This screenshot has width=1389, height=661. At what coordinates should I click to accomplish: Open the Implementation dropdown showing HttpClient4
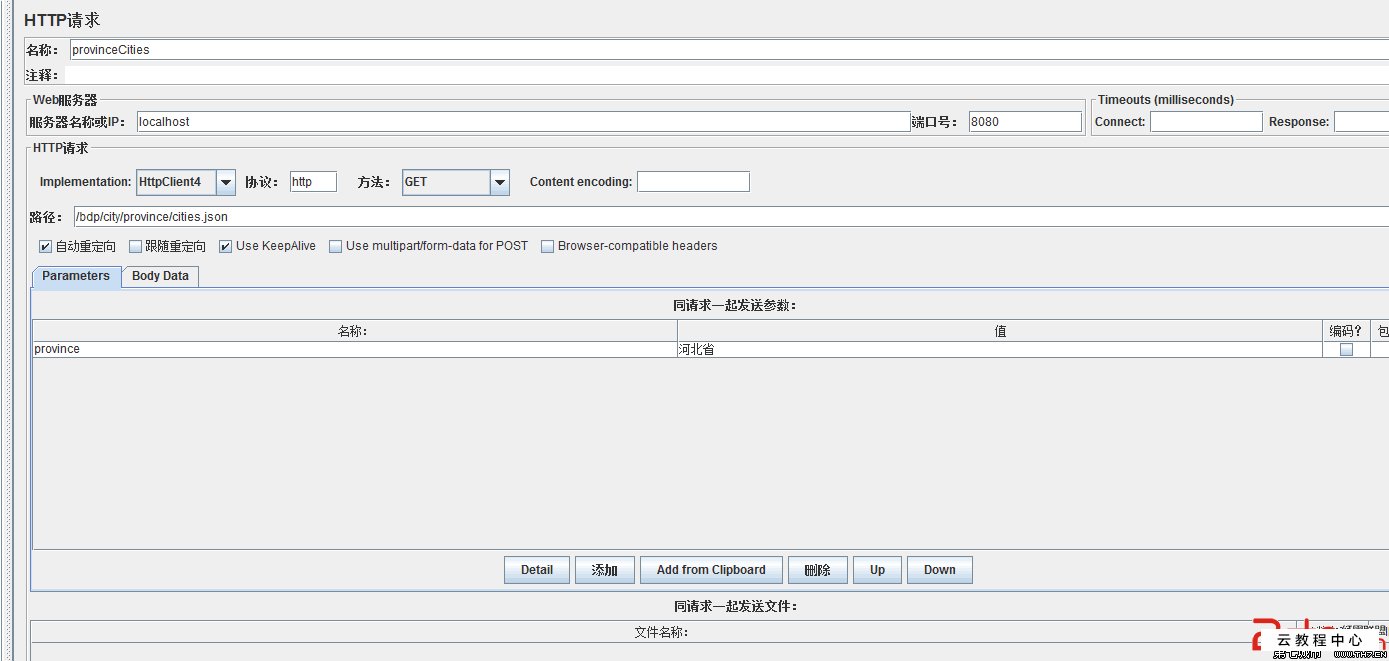[224, 182]
